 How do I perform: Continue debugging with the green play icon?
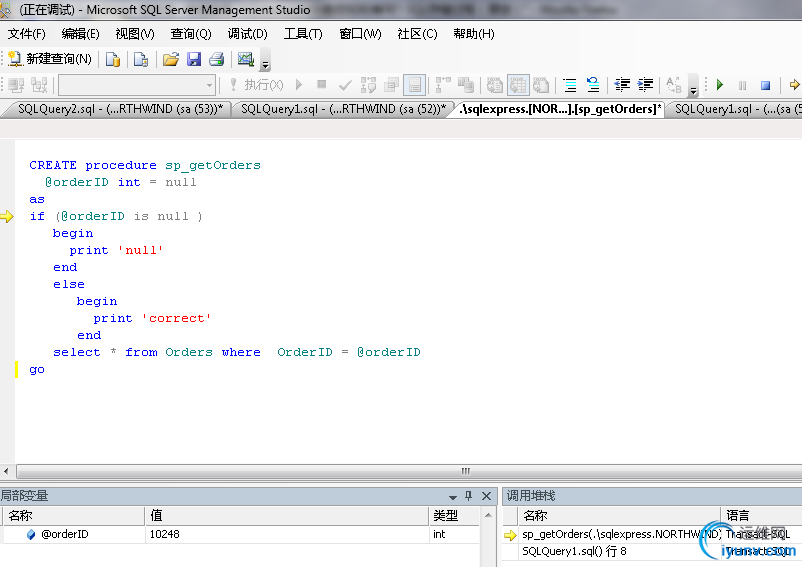coord(720,85)
